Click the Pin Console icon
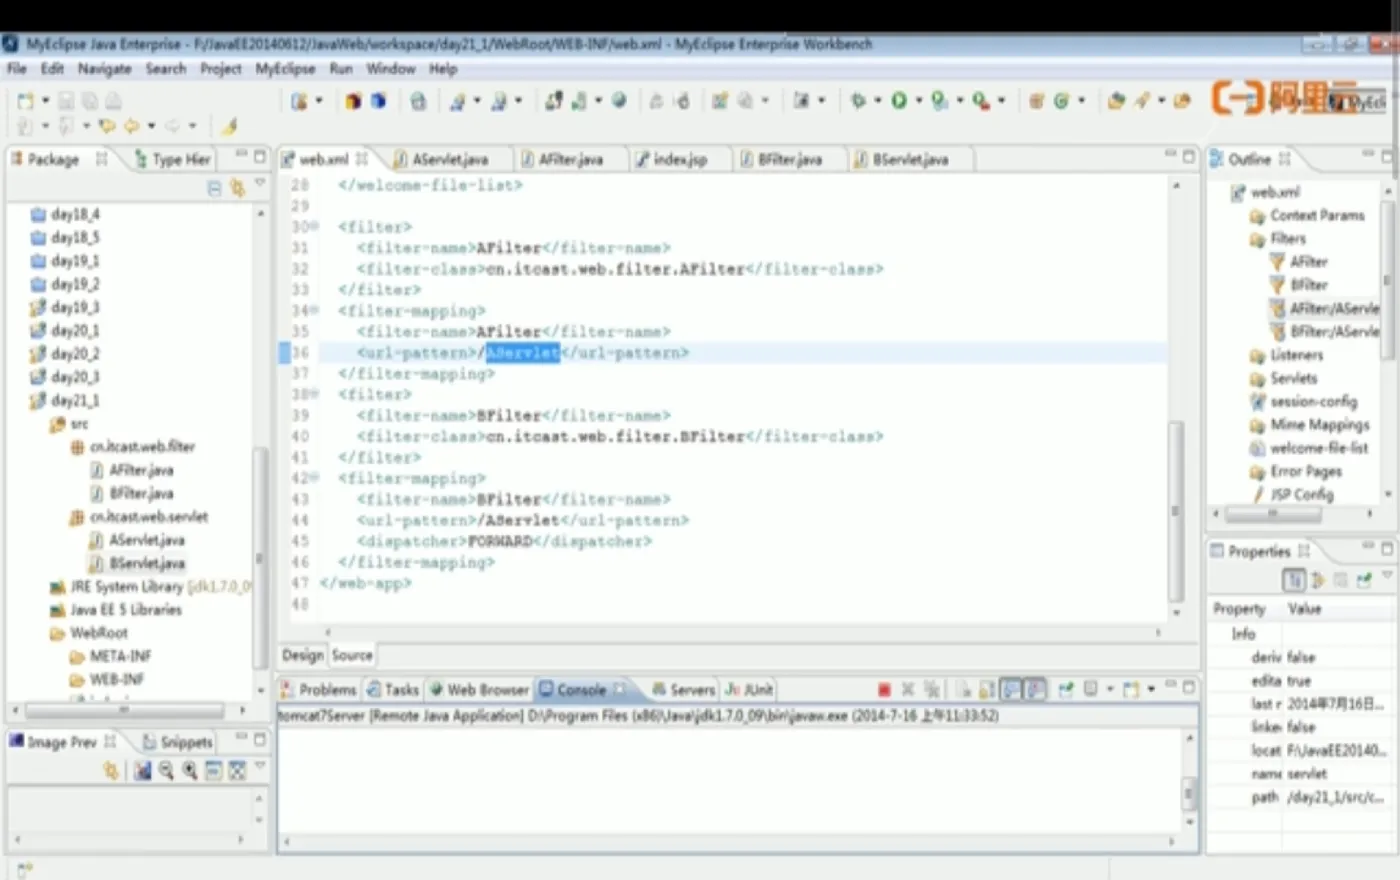Viewport: 1400px width, 880px height. pyautogui.click(x=1065, y=689)
